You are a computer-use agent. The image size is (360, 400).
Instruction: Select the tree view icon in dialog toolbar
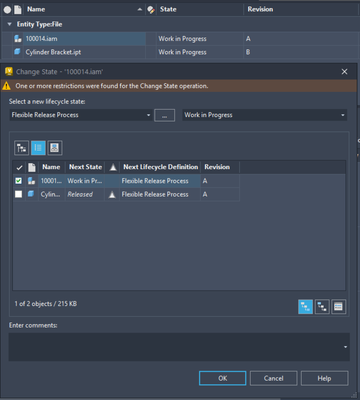[x=21, y=148]
